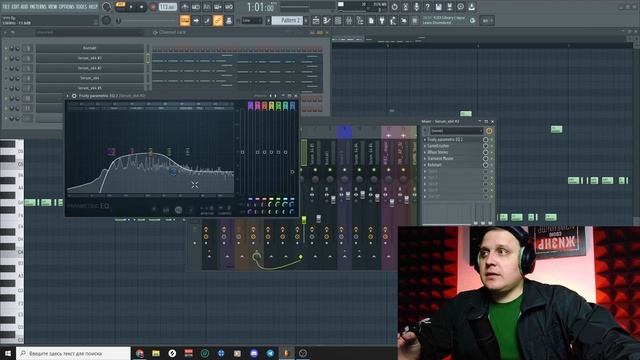The width and height of the screenshot is (640, 360).
Task: Open the OPTIONS menu
Action: pos(67,7)
